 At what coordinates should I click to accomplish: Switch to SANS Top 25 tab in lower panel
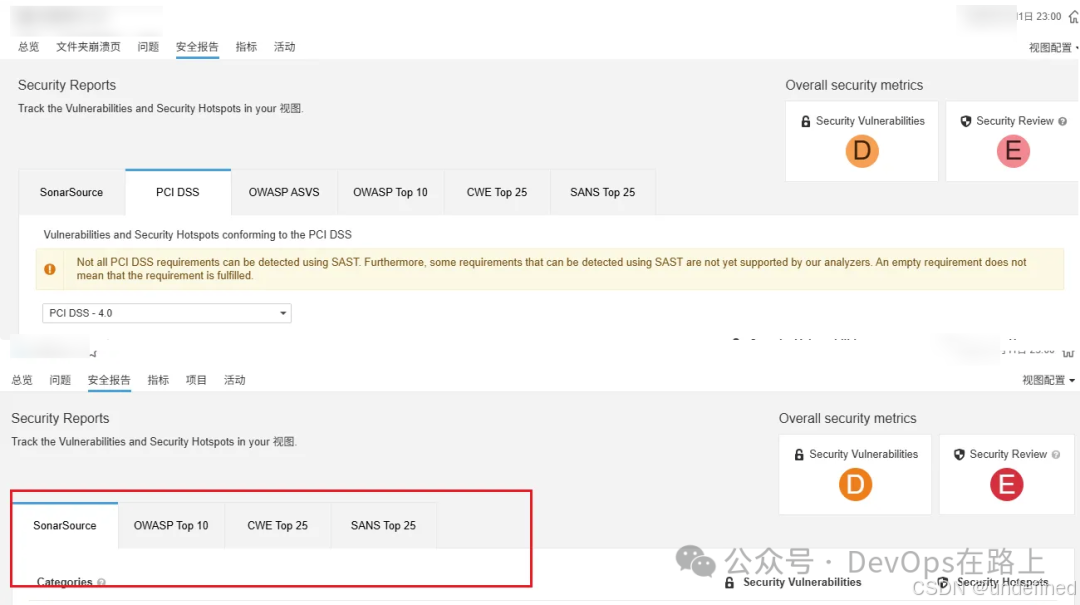pos(384,526)
